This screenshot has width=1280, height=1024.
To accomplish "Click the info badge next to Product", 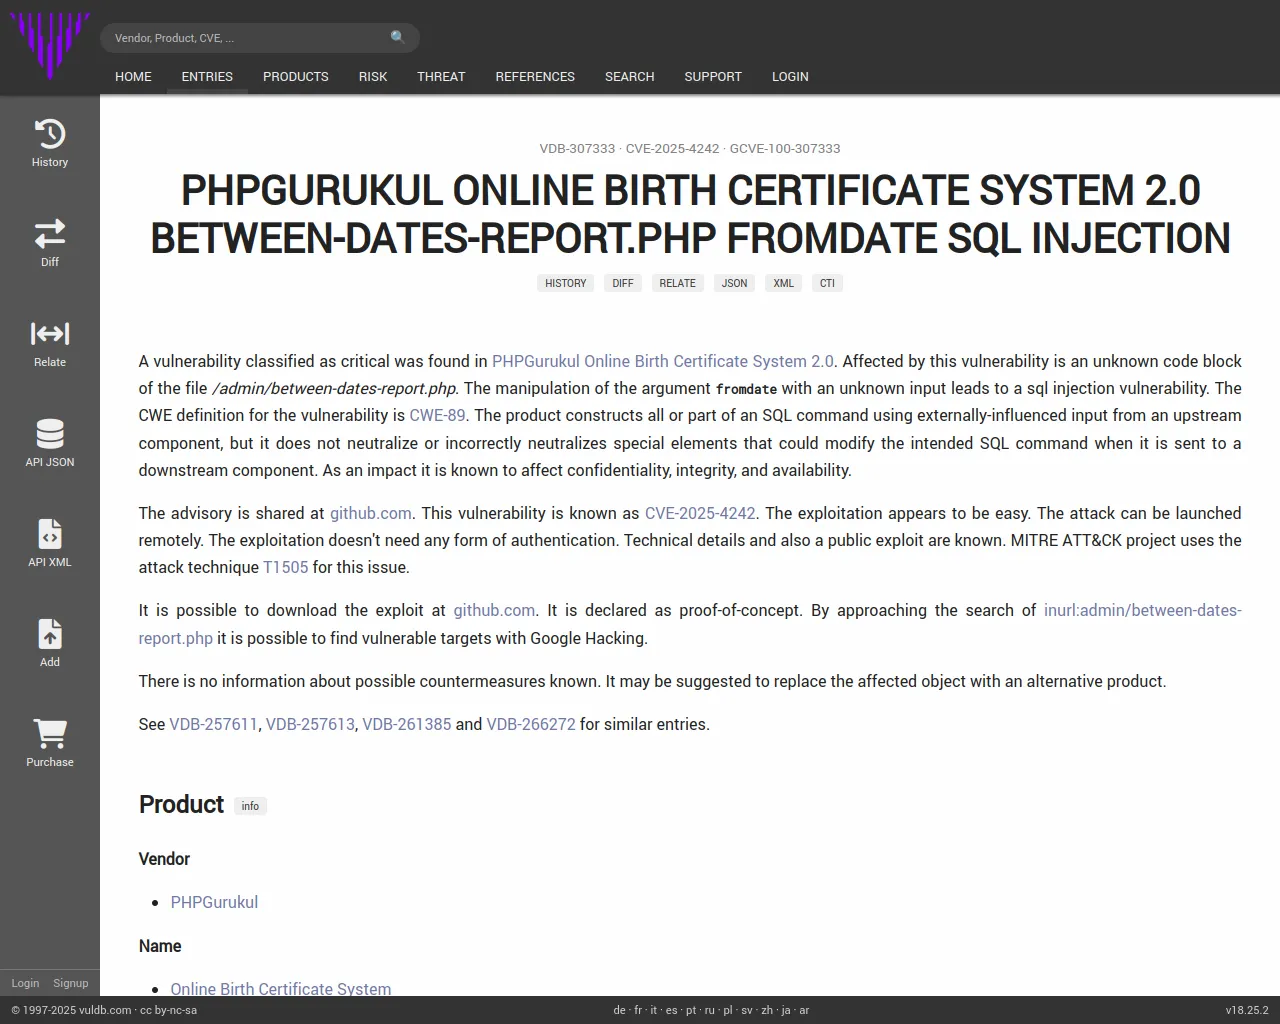I will point(250,806).
